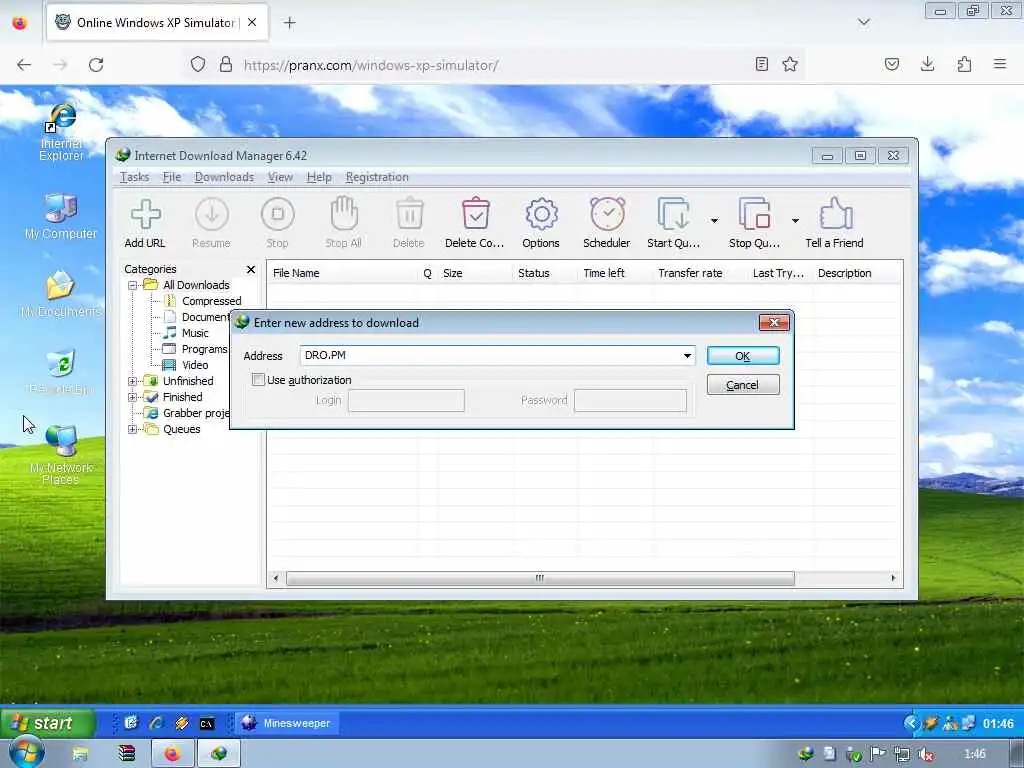Click the Delete Completed toolbar icon
This screenshot has height=768, width=1024.
point(475,213)
